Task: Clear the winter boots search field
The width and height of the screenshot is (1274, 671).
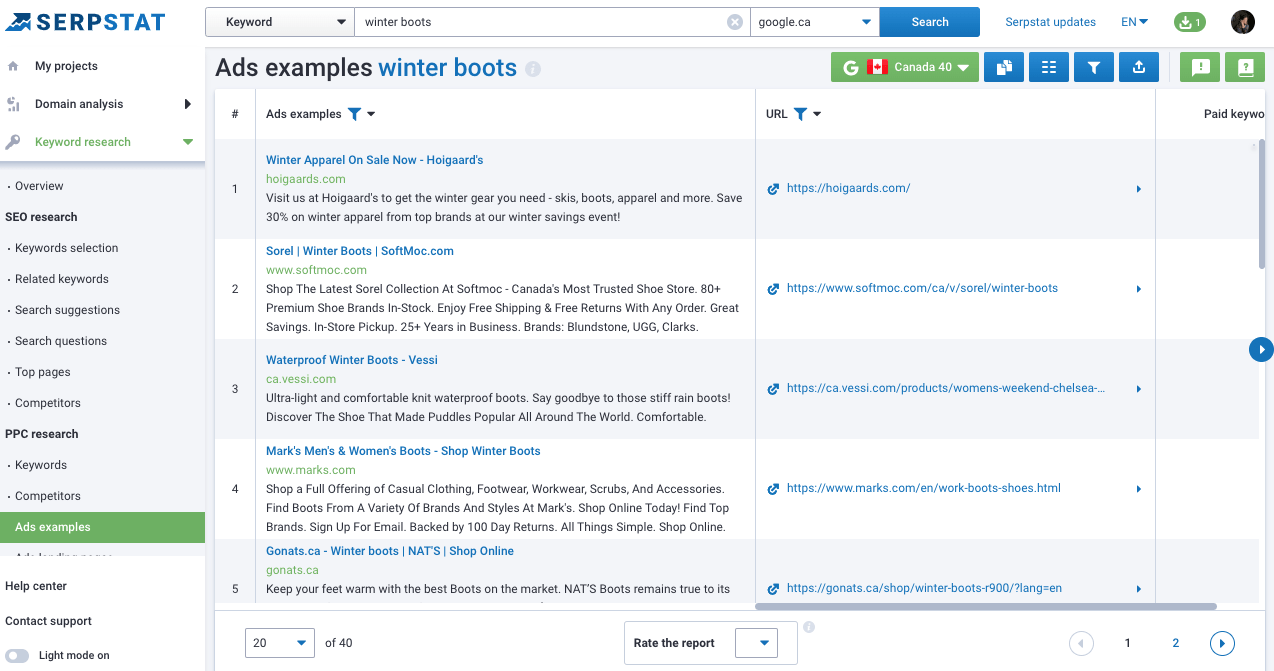Action: point(735,22)
